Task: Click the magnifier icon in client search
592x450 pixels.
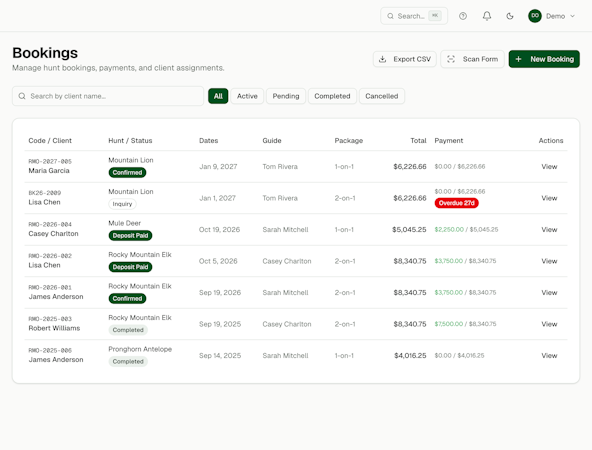Action: [x=22, y=96]
